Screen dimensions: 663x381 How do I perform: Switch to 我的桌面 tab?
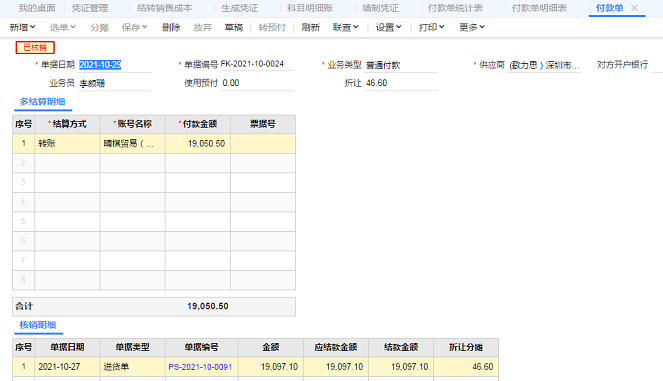tap(37, 8)
